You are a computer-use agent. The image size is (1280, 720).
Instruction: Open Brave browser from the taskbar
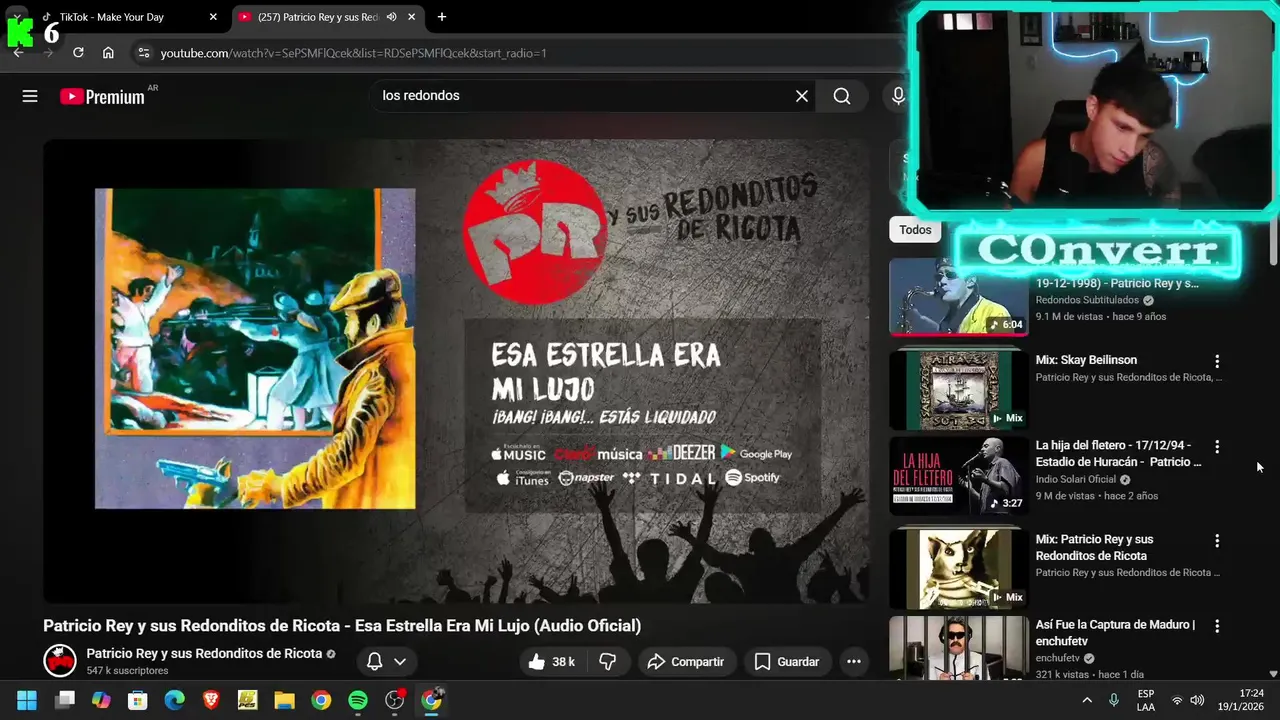(x=211, y=701)
